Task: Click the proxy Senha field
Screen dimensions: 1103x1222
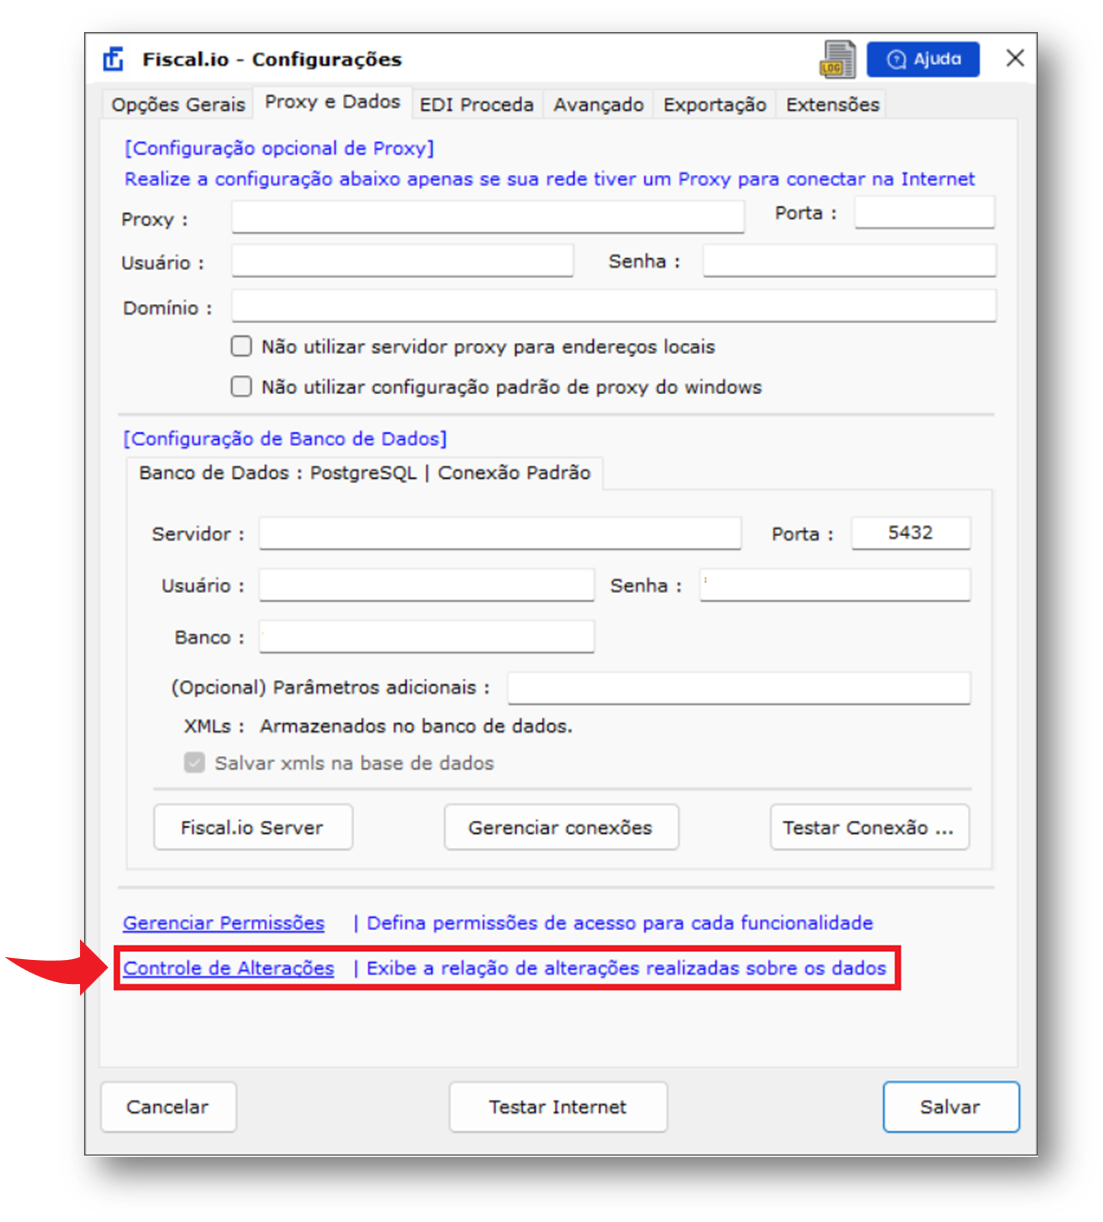Action: (849, 260)
